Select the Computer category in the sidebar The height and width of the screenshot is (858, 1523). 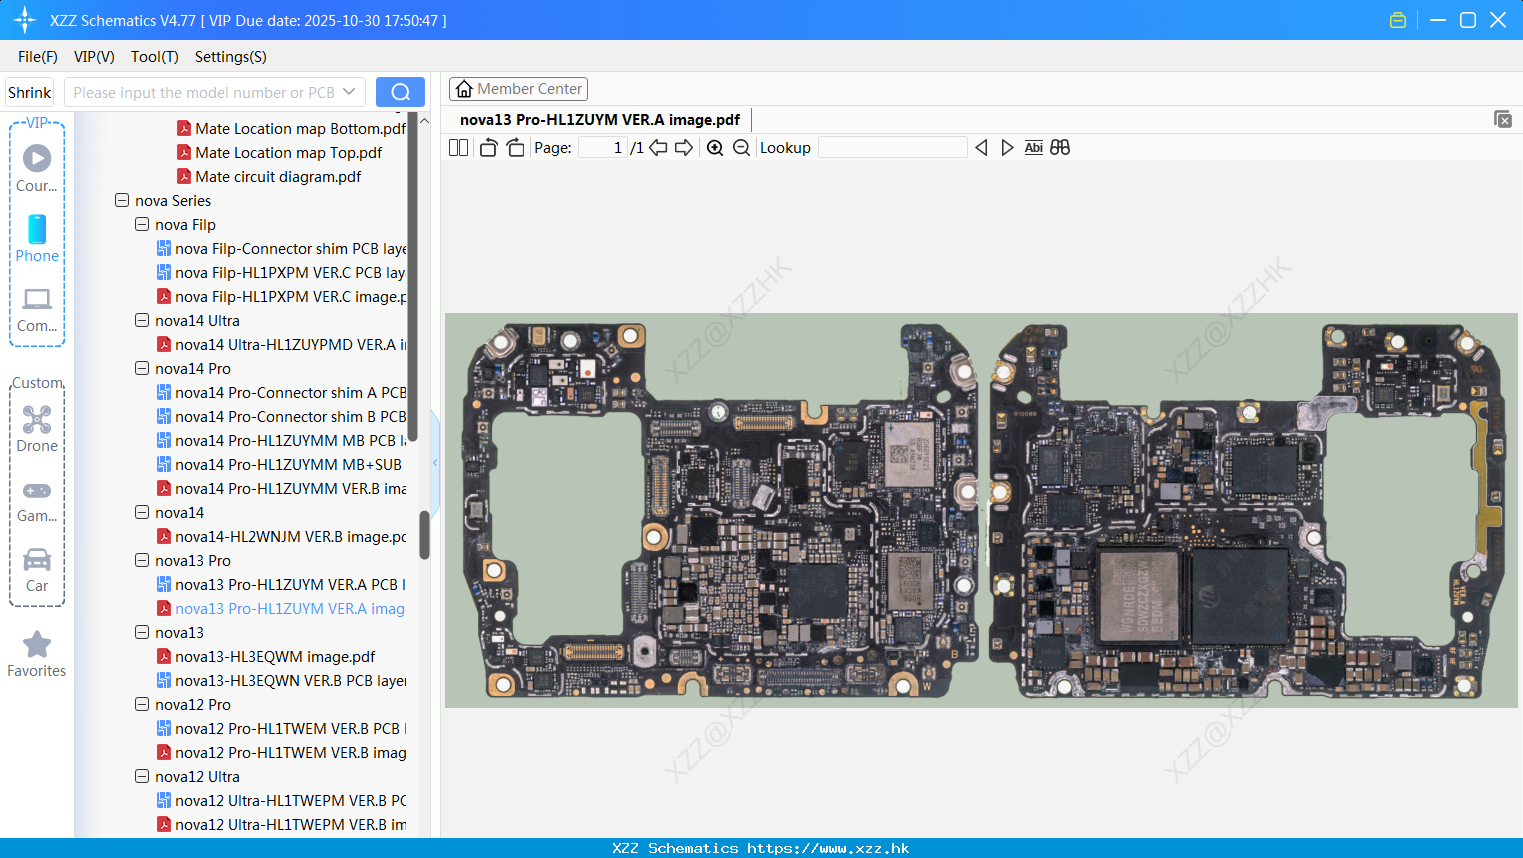coord(37,310)
